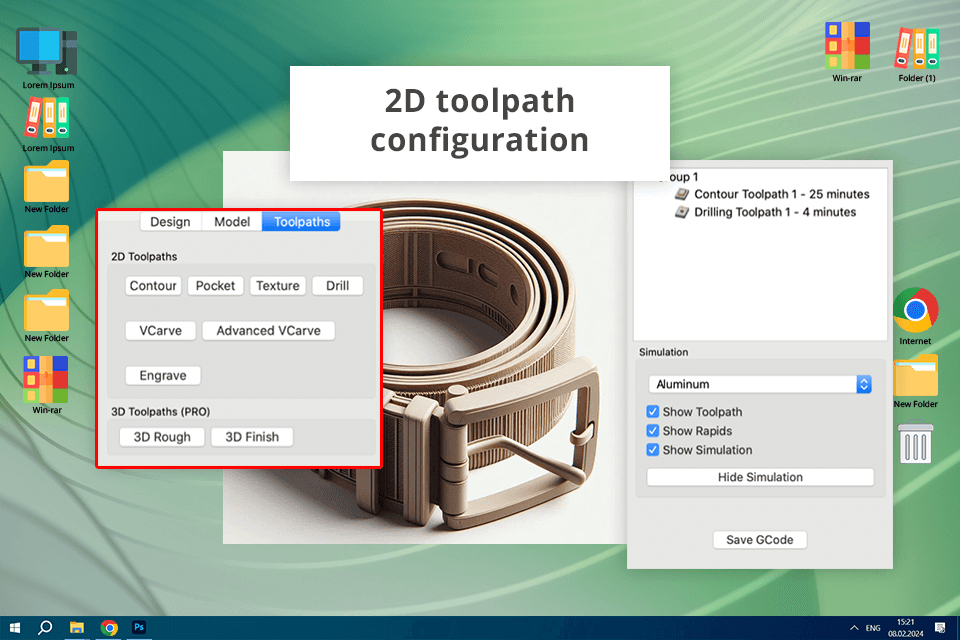Image resolution: width=960 pixels, height=640 pixels.
Task: Toggle the Show Toolpath checkbox
Action: pos(653,412)
